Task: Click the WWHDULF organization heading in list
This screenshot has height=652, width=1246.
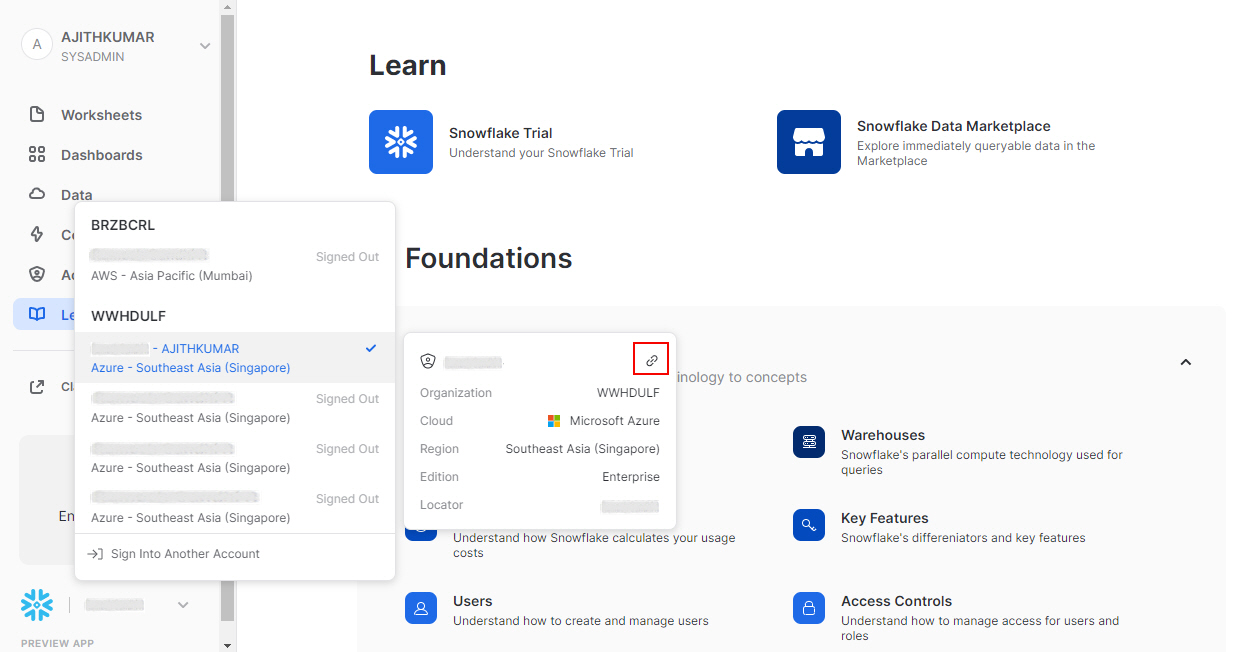Action: coord(128,316)
